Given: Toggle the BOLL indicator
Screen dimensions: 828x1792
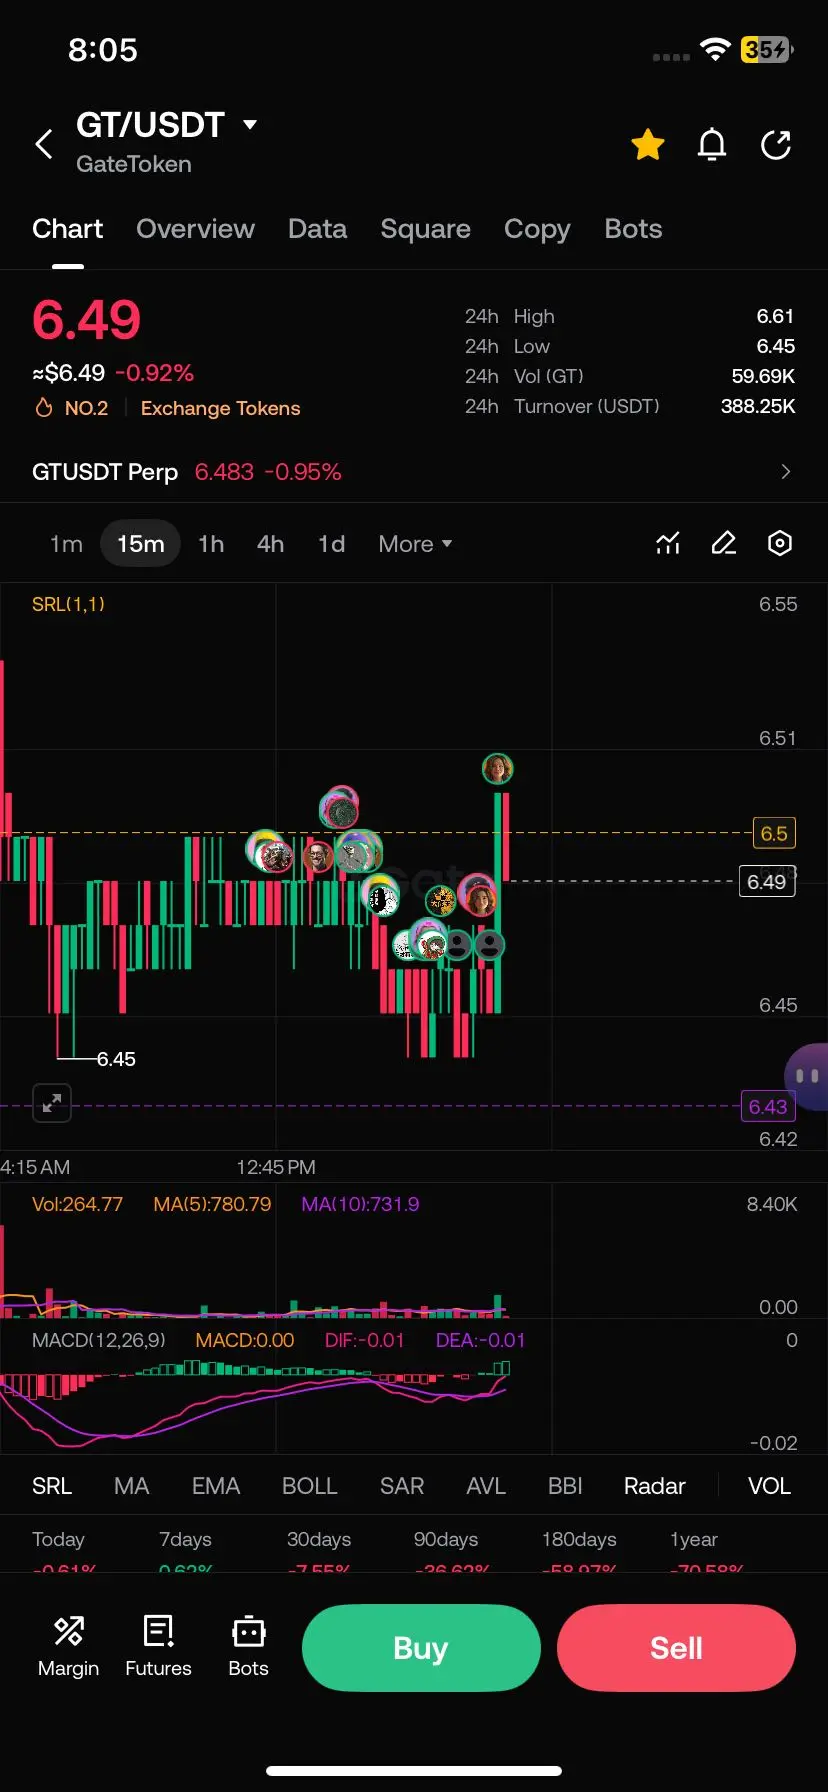Looking at the screenshot, I should 310,1486.
